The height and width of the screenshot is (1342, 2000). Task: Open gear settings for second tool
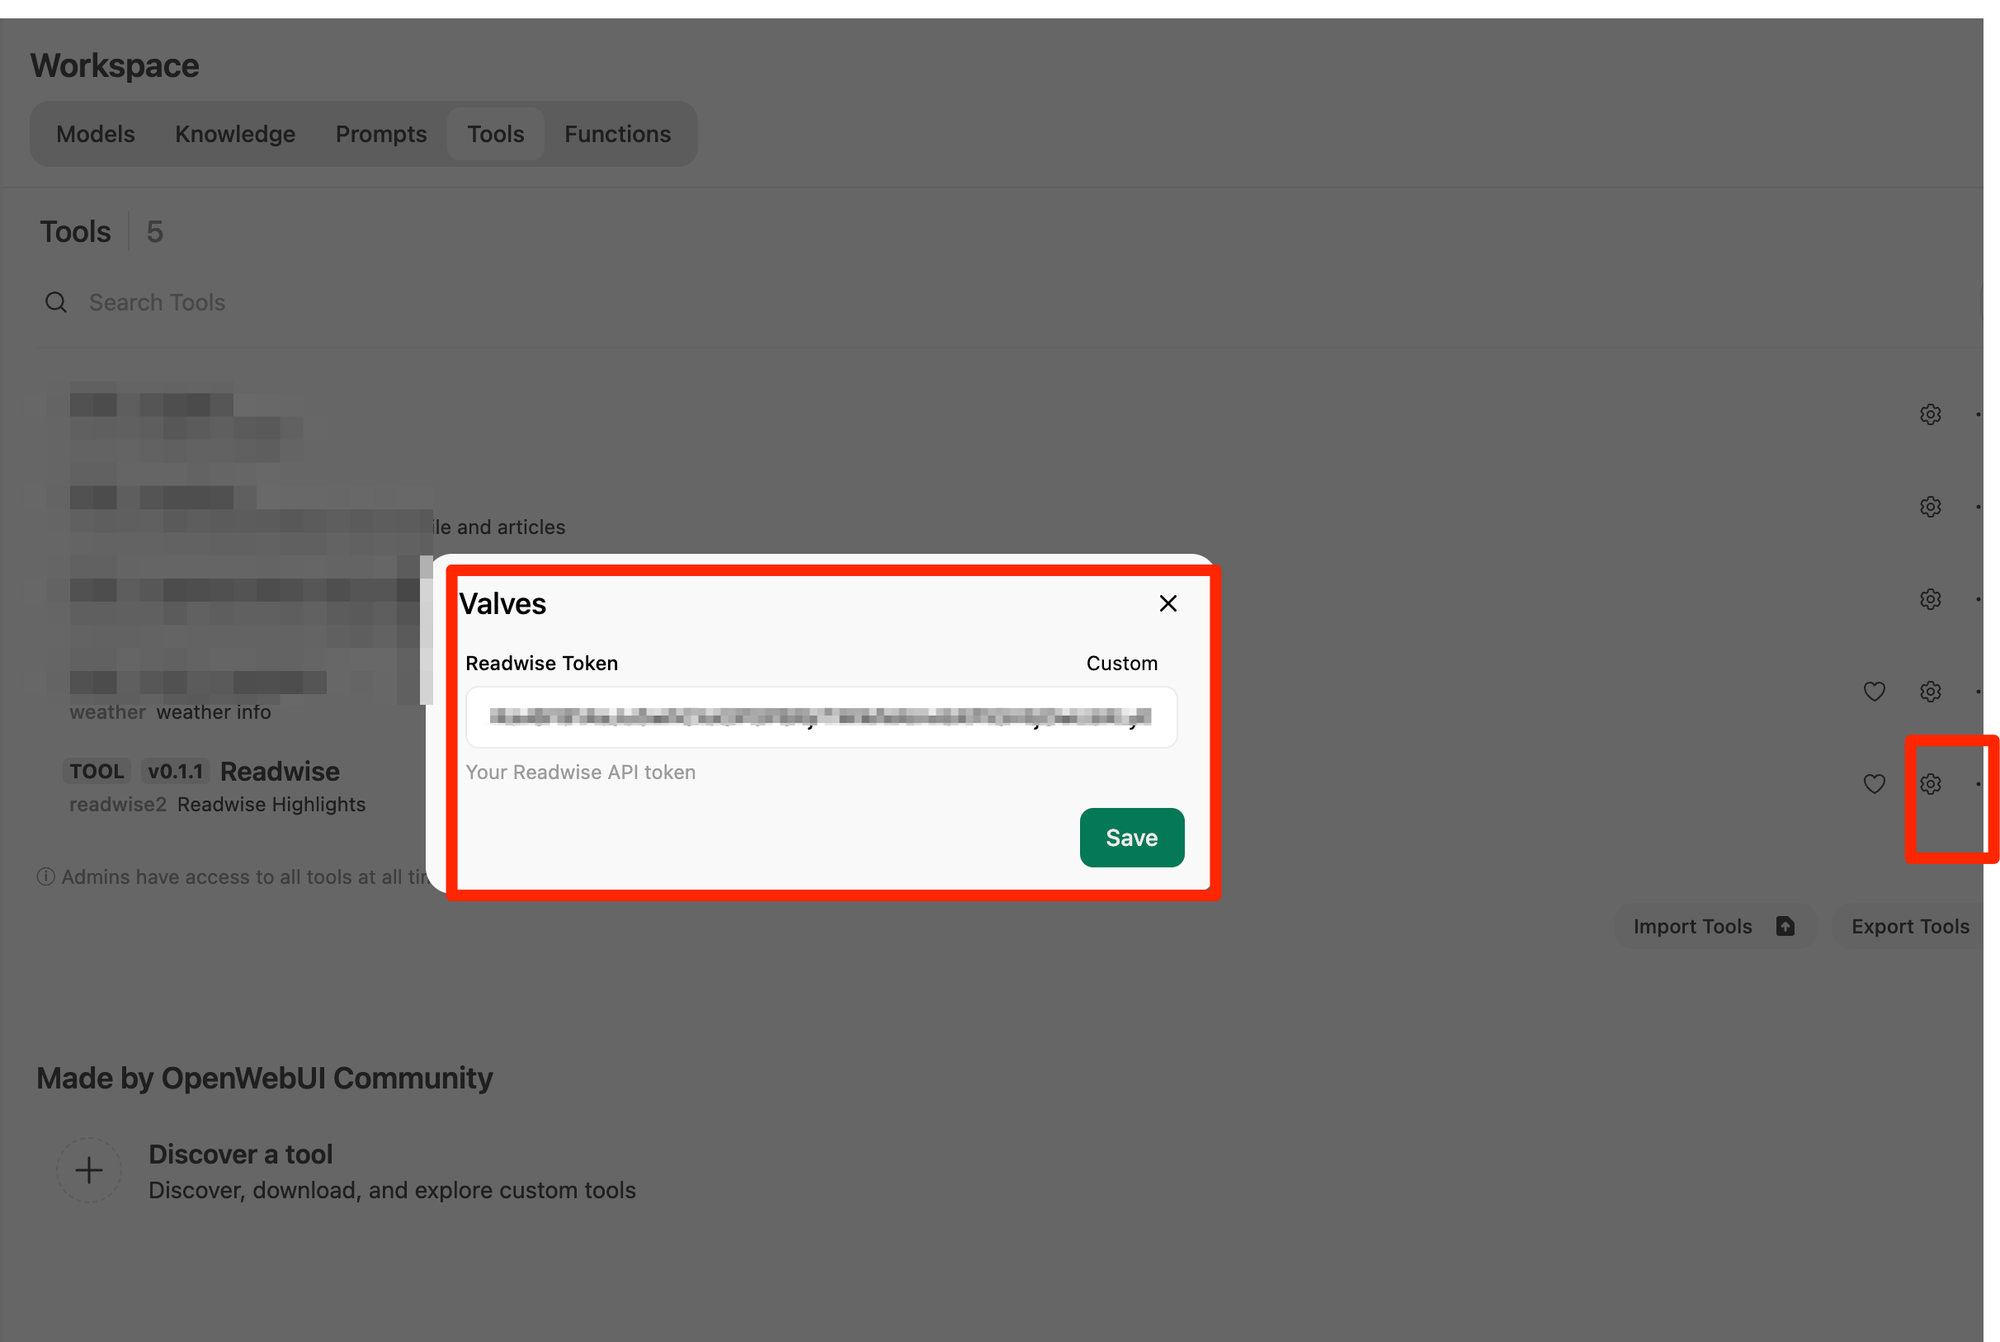pos(1930,507)
